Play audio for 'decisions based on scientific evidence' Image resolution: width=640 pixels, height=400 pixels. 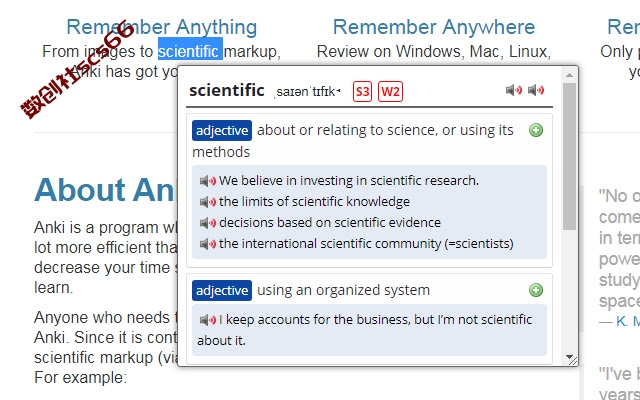coord(208,223)
